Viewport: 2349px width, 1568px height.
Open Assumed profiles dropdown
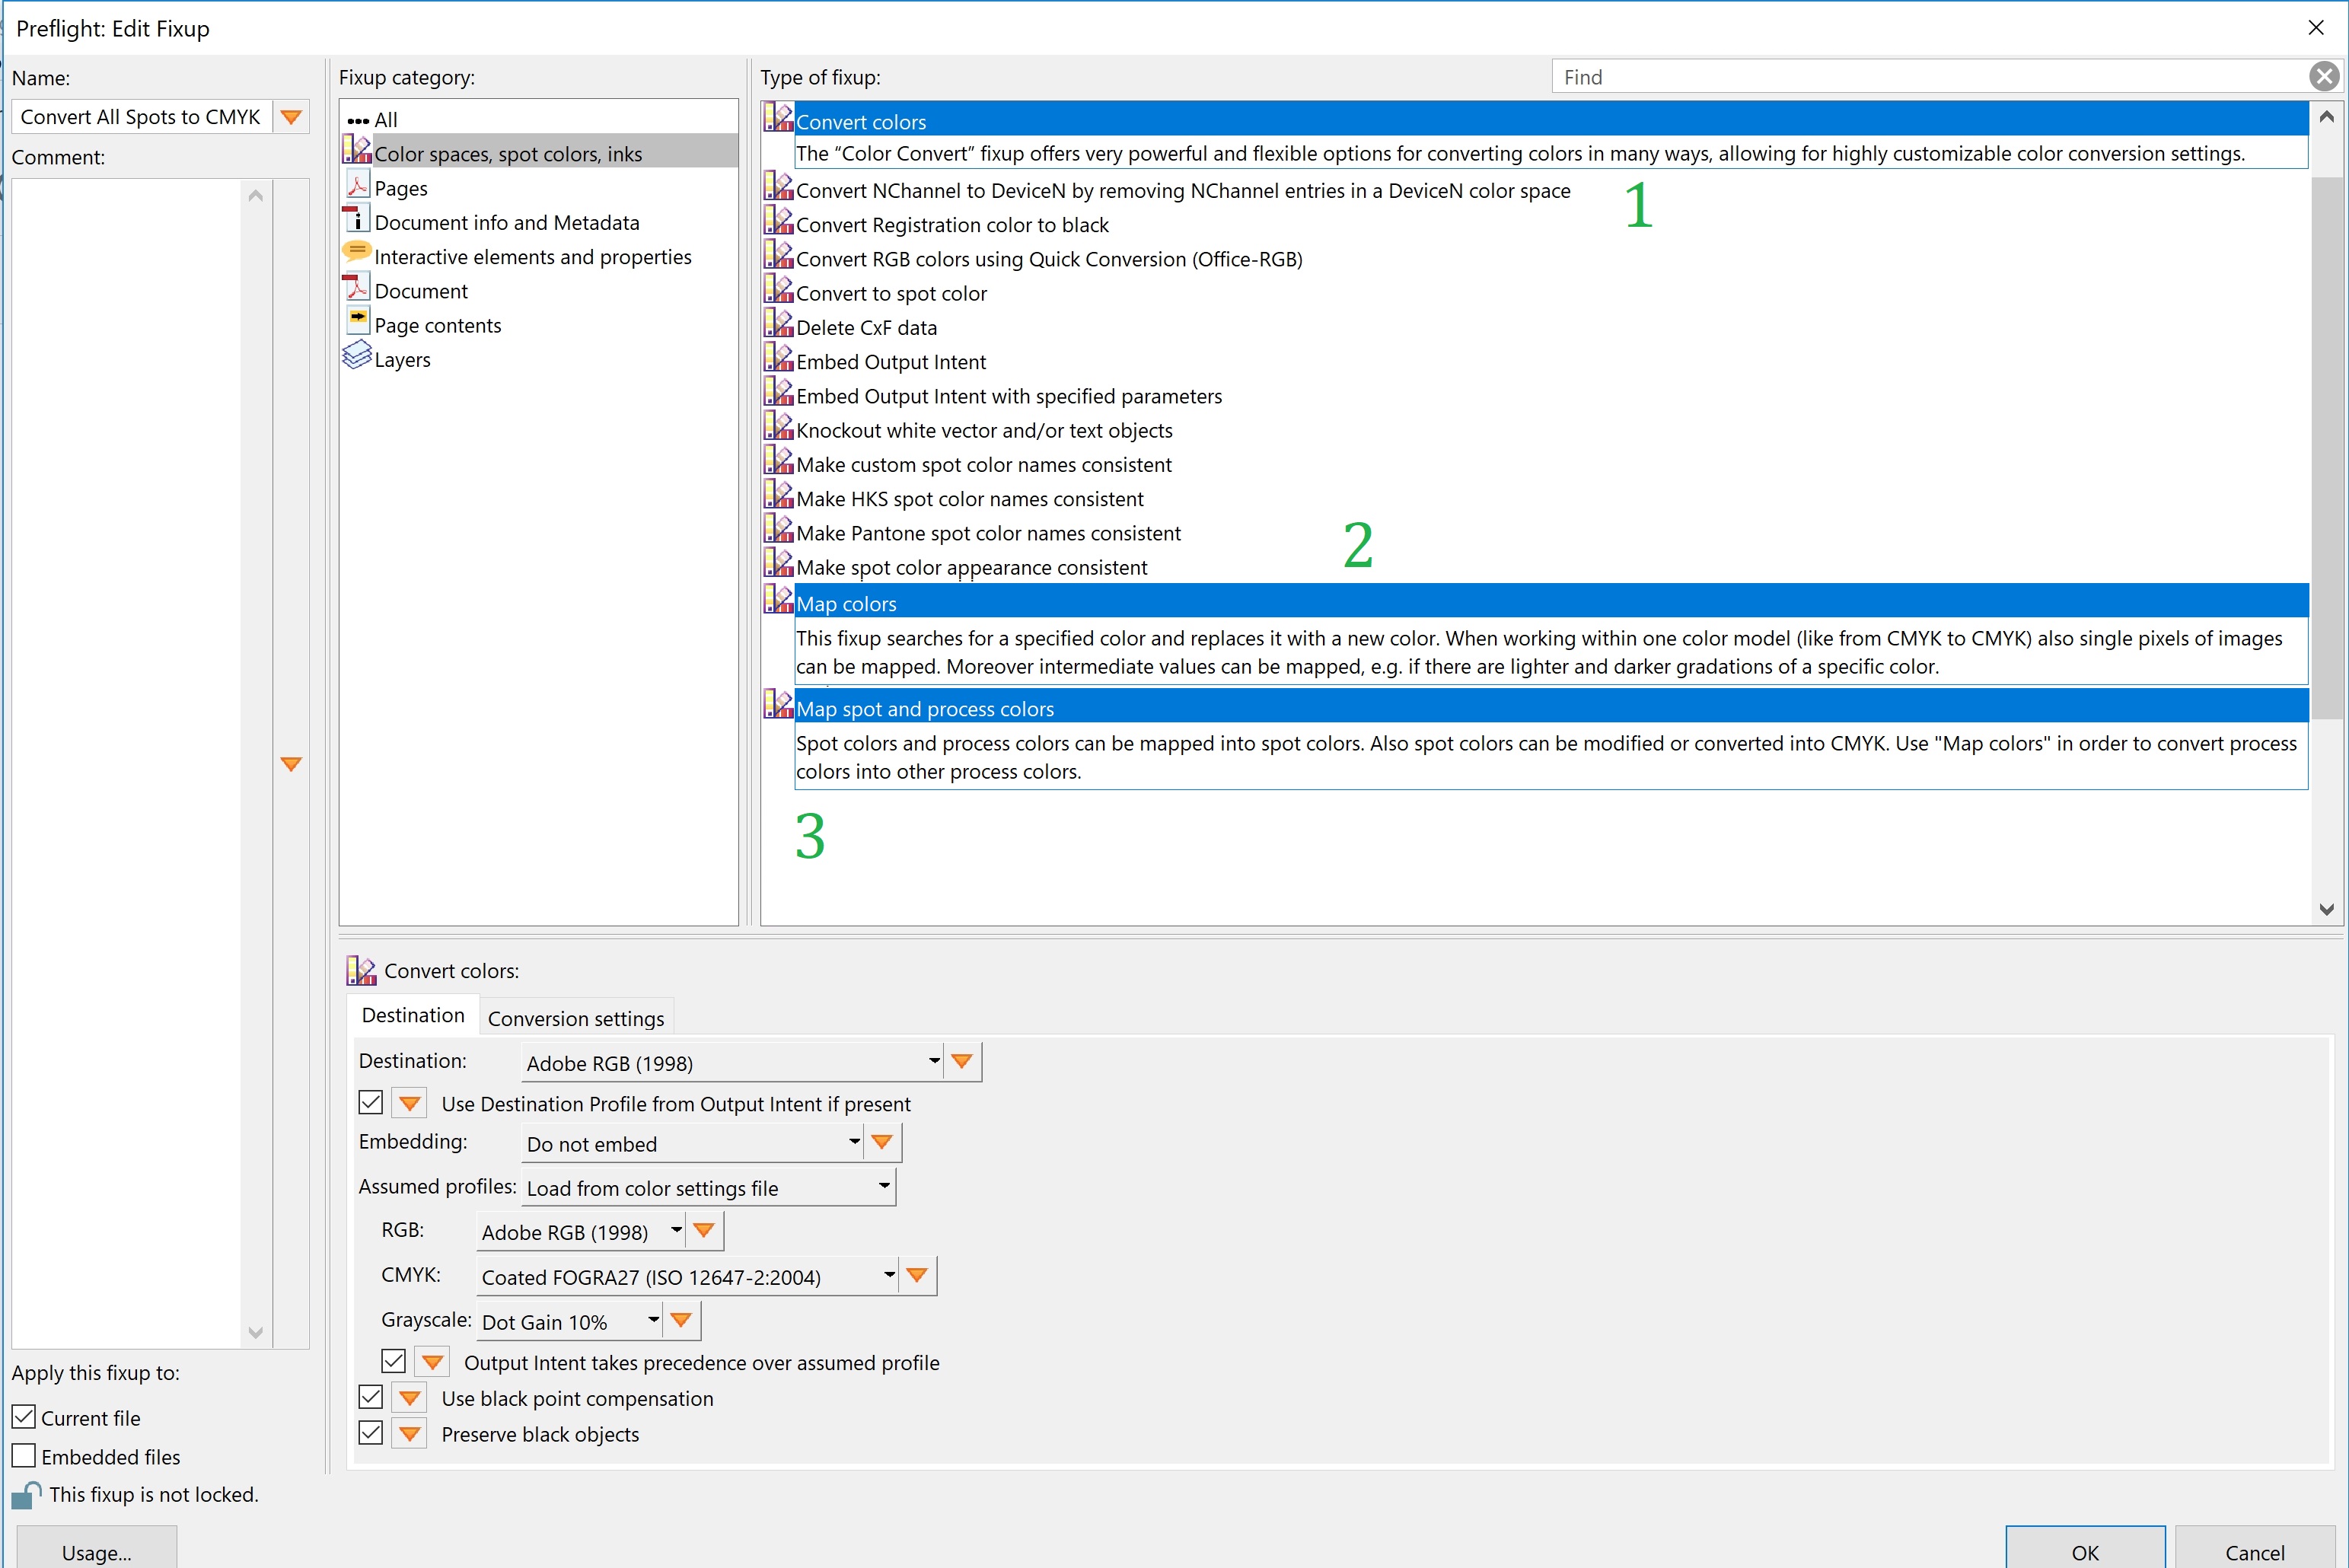(x=883, y=1187)
